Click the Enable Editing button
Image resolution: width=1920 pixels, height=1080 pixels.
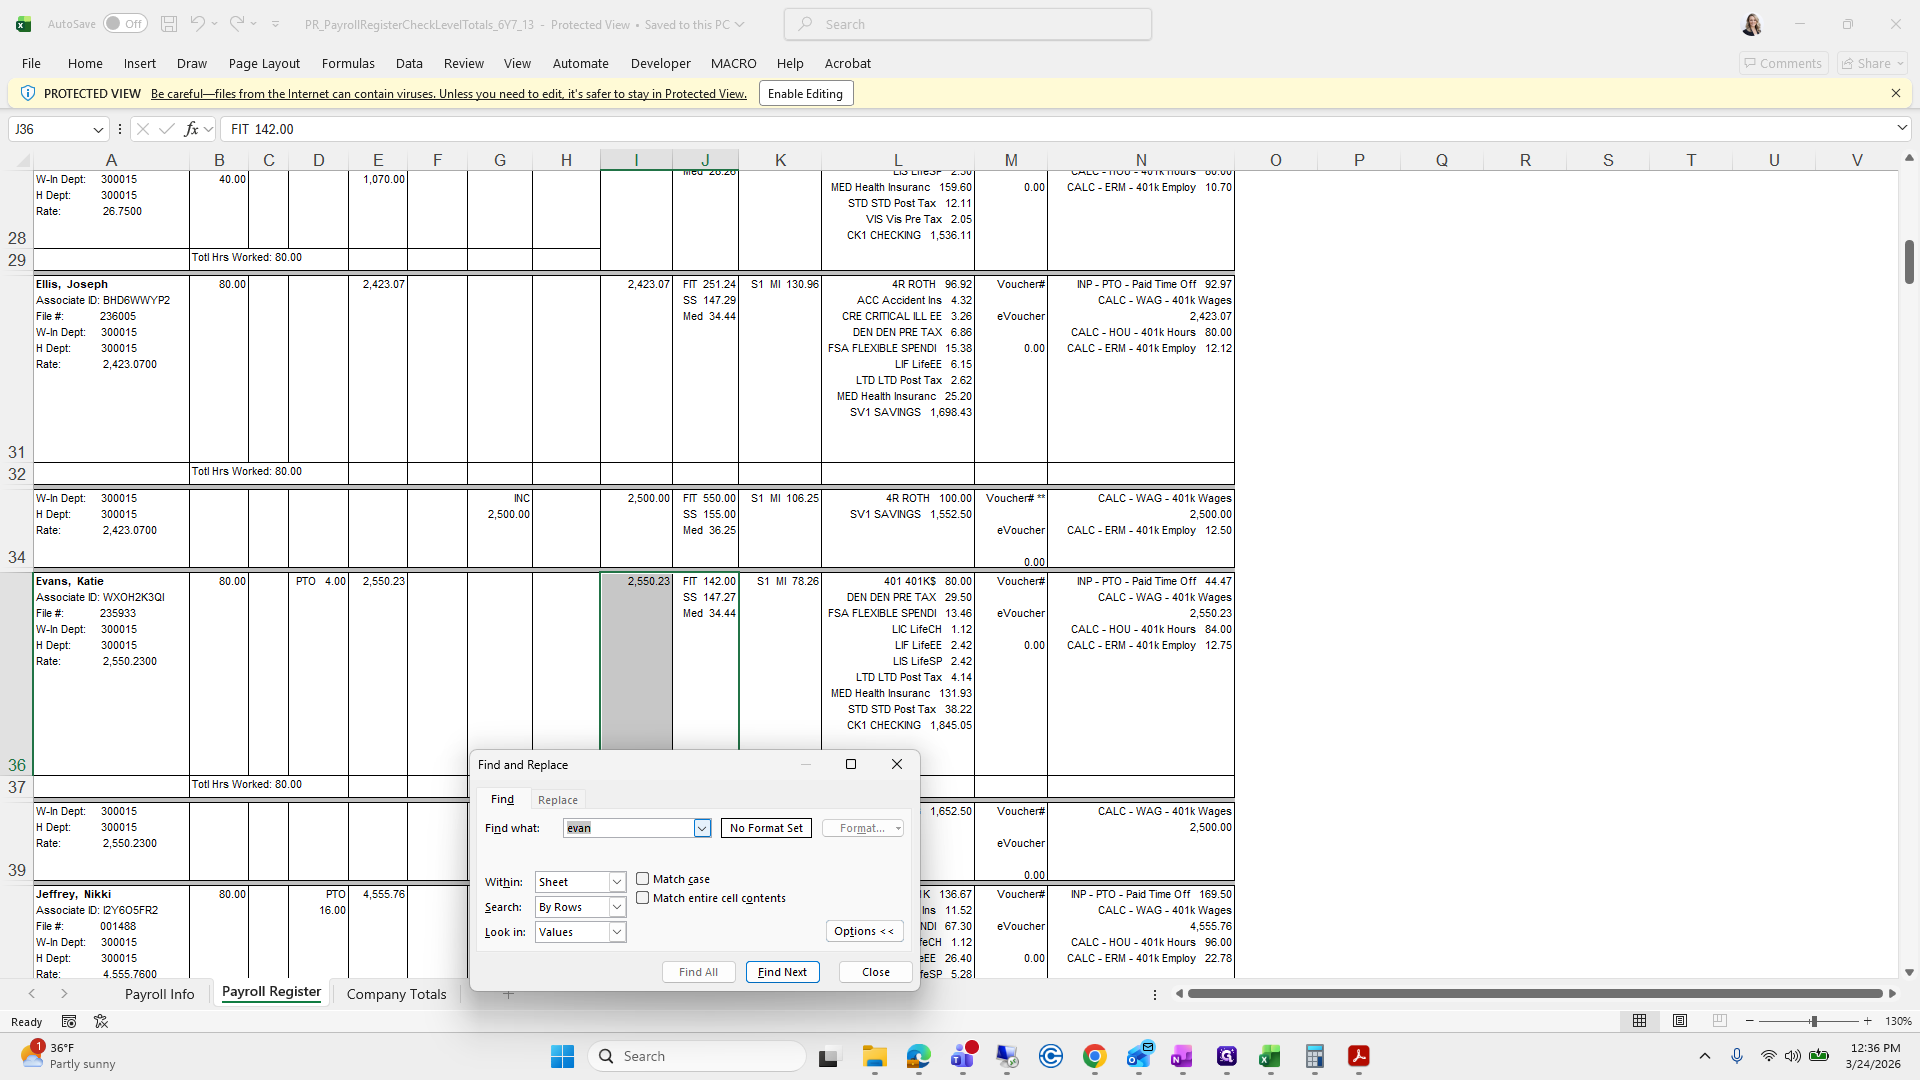(x=805, y=94)
